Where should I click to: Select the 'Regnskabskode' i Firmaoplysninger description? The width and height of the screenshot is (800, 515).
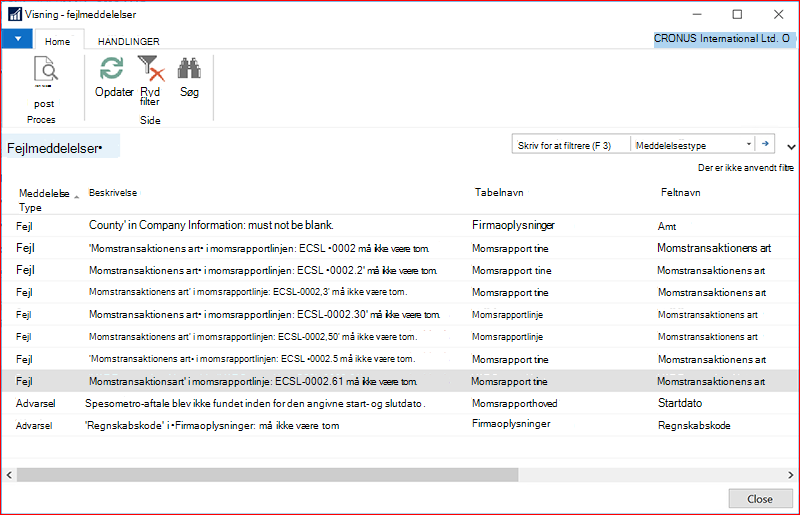click(x=212, y=426)
